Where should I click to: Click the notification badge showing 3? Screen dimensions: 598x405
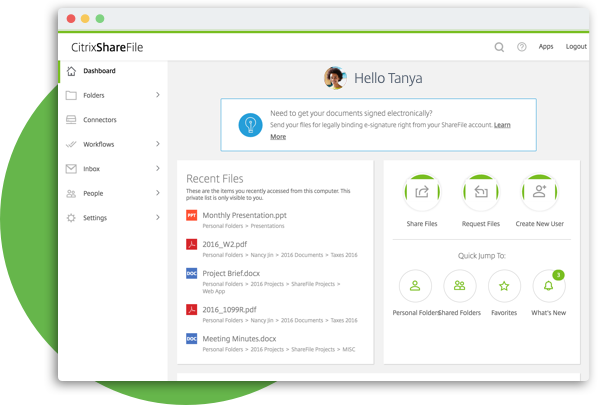(558, 275)
